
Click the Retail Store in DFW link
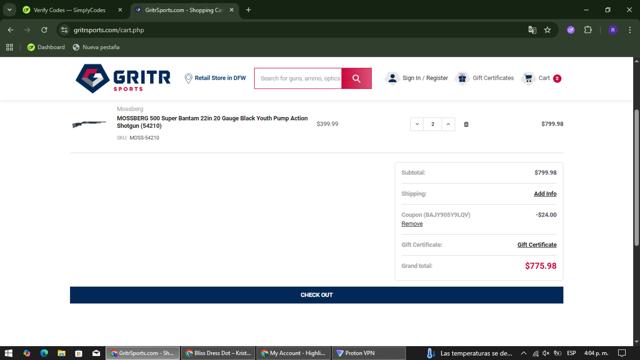pos(220,78)
